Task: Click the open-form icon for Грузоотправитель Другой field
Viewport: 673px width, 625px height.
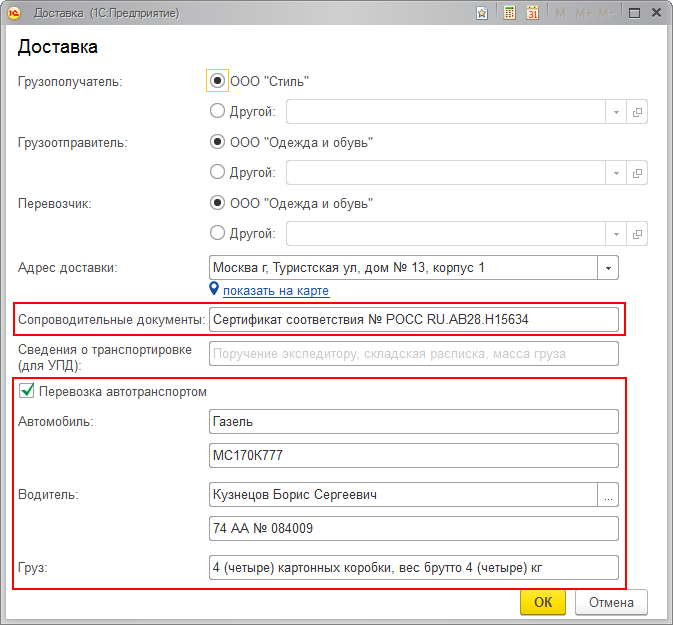Action: coord(637,173)
